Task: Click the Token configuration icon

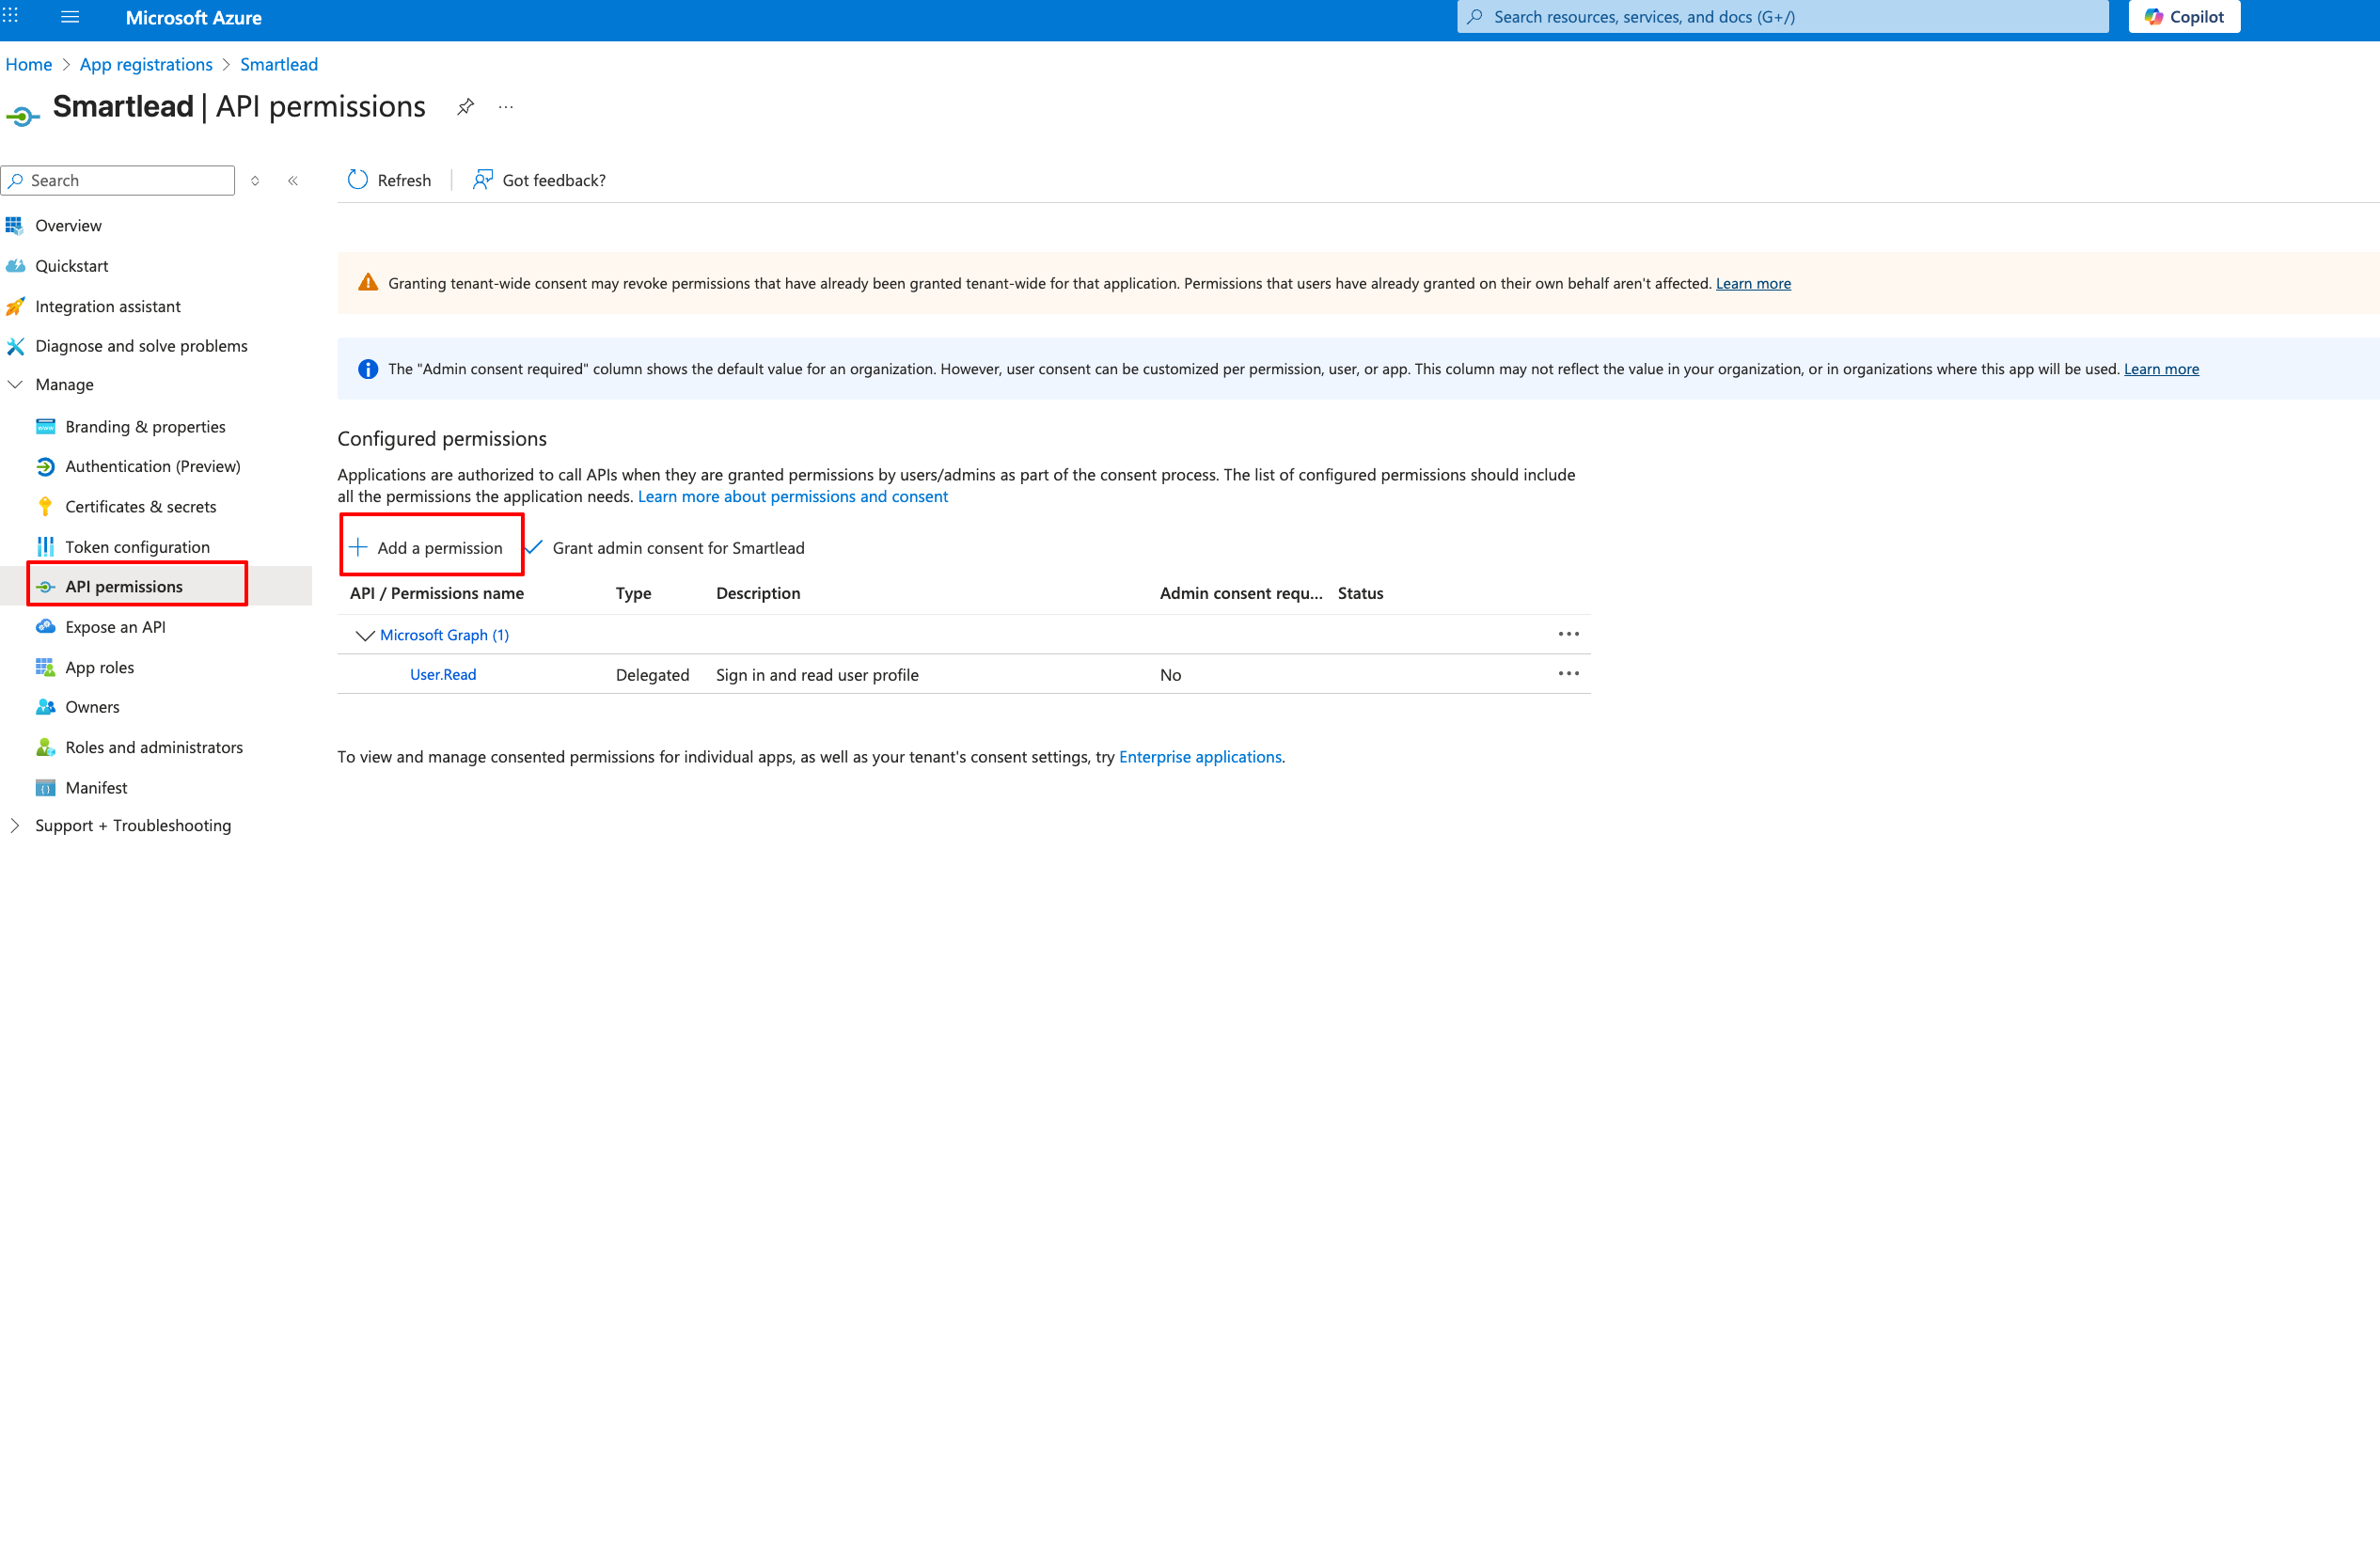Action: tap(45, 547)
